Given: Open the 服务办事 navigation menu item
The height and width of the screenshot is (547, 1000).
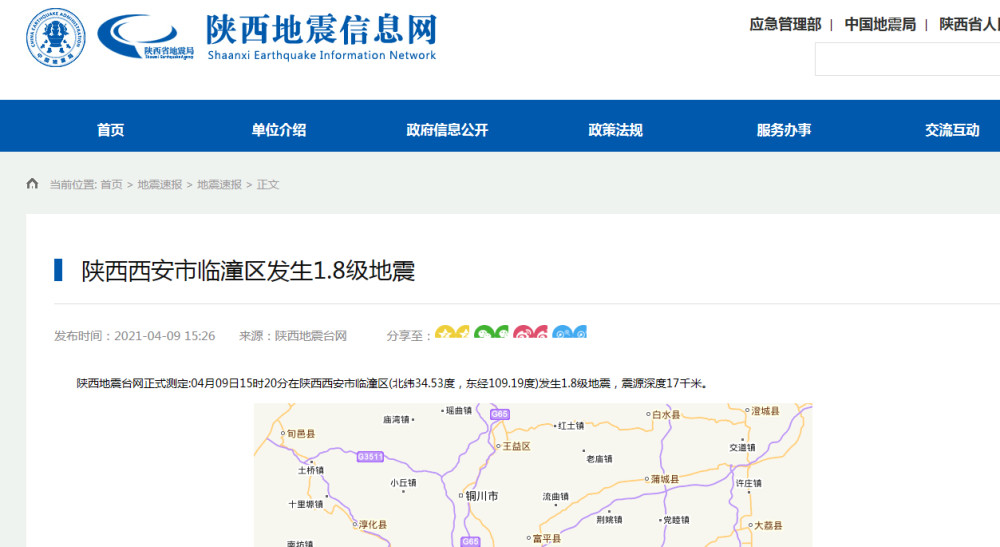Looking at the screenshot, I should pyautogui.click(x=784, y=130).
